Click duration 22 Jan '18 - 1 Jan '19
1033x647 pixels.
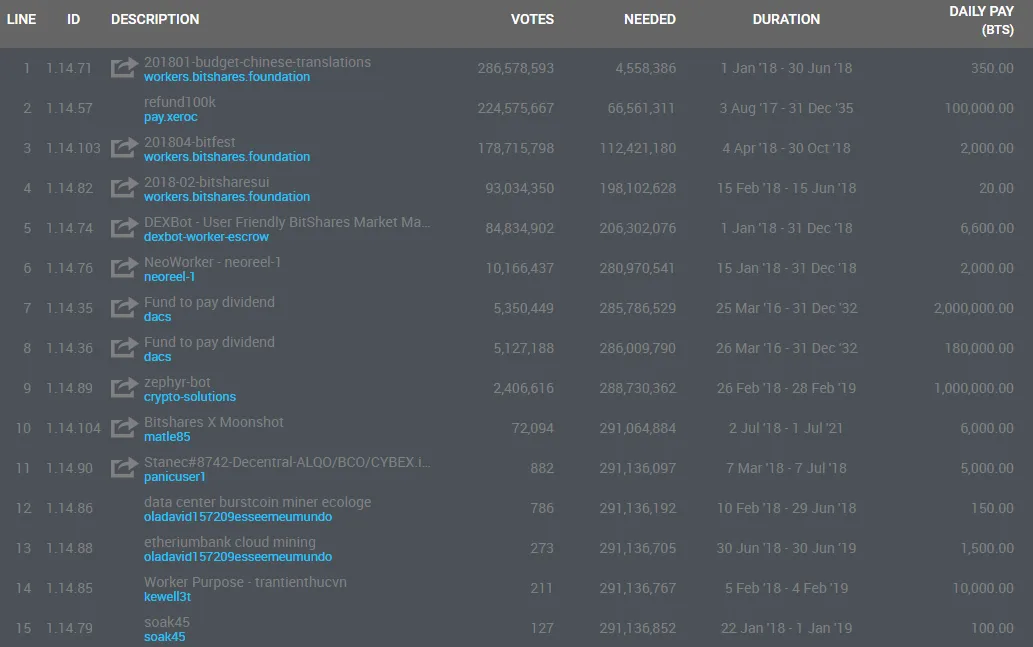[786, 629]
